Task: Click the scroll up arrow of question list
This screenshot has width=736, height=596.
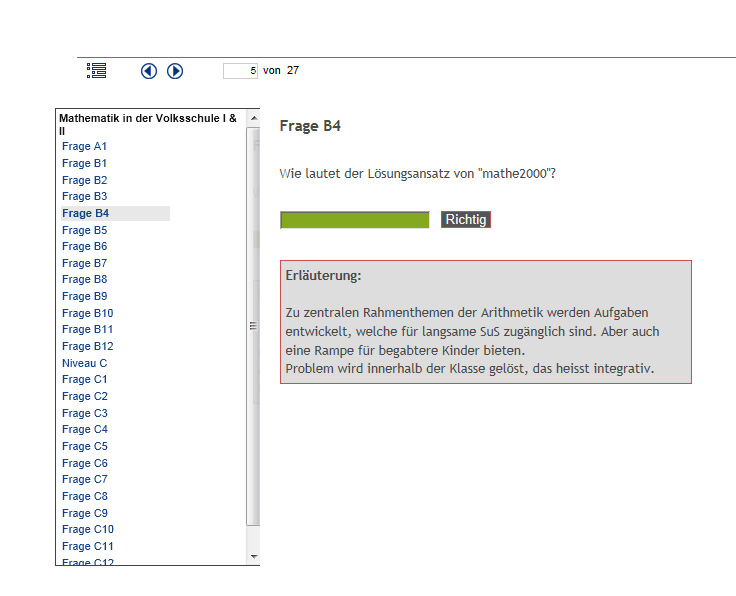Action: point(253,118)
